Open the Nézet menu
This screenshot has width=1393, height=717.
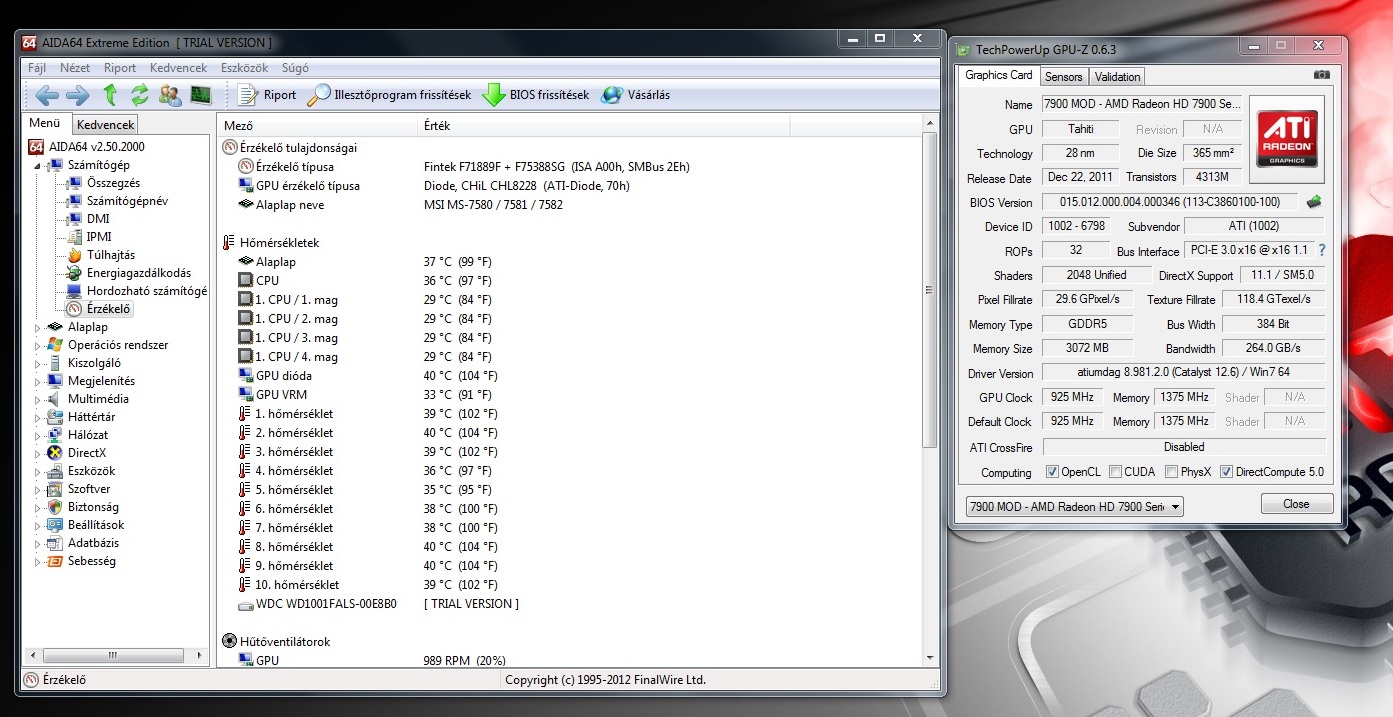(75, 68)
